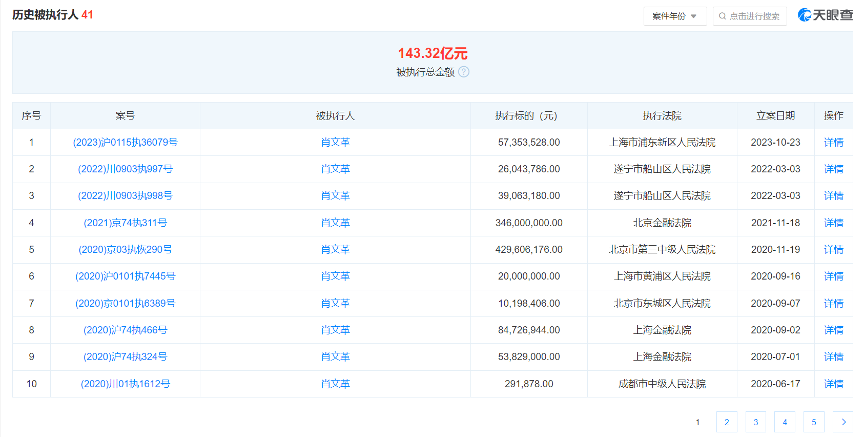Open case (2020)沪74执324号
Screen dimensions: 864x437
pyautogui.click(x=125, y=357)
